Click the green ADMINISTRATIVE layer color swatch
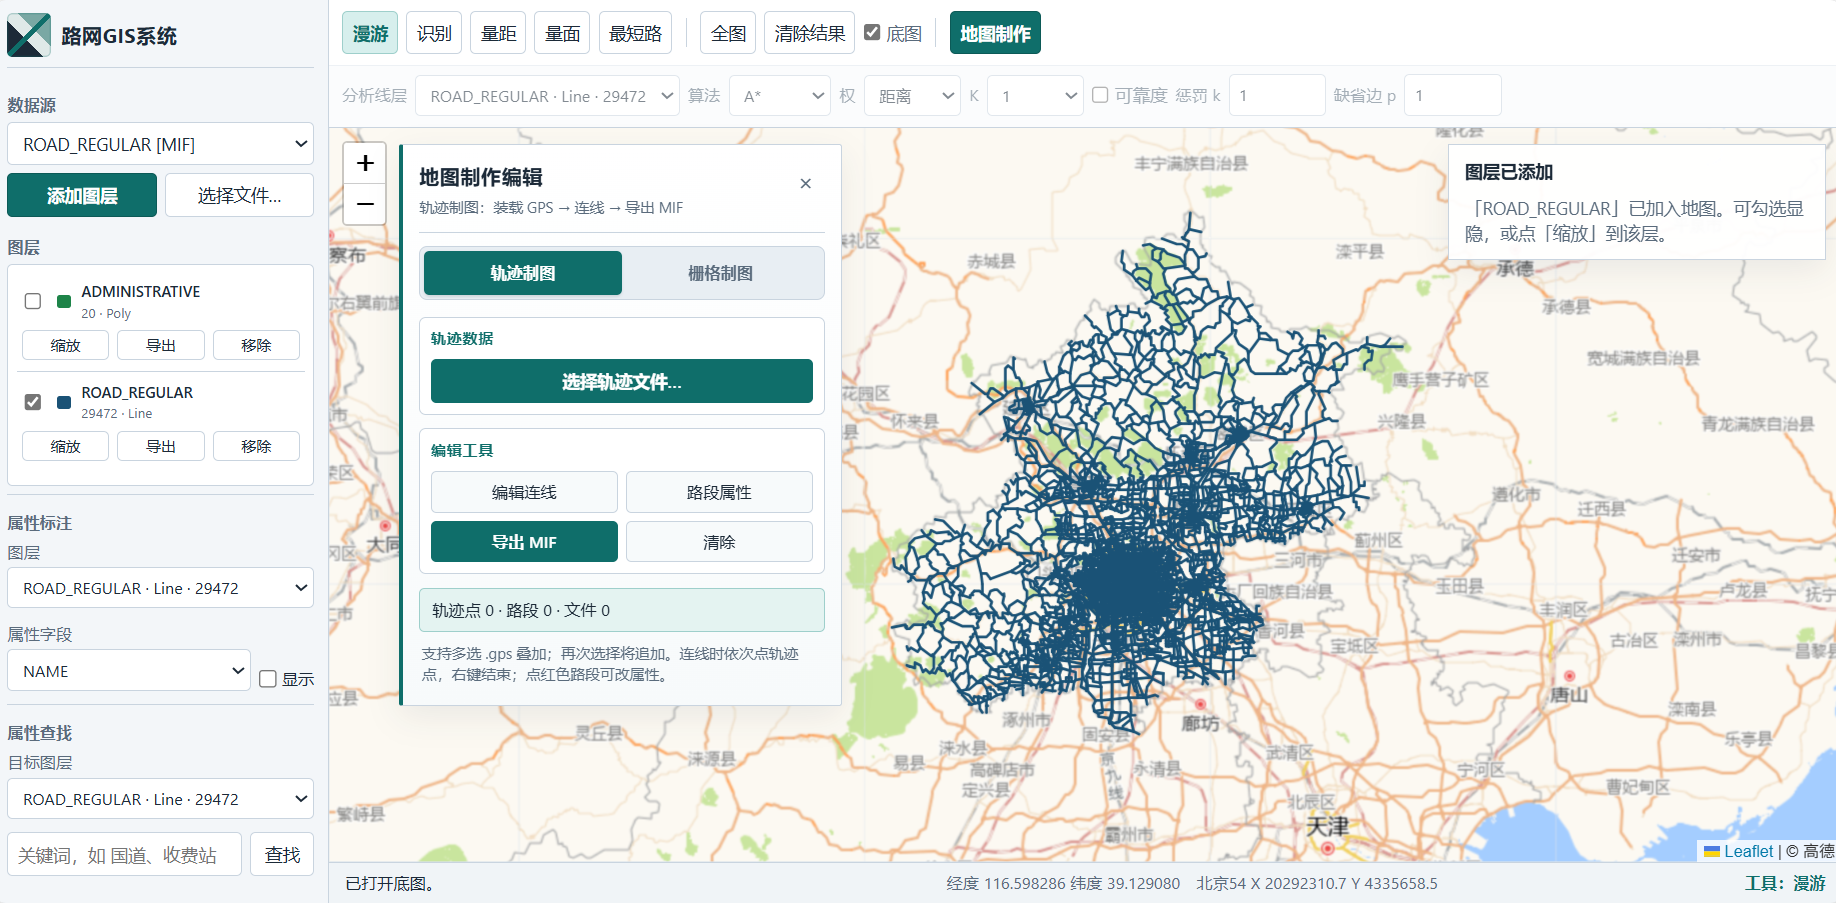 (64, 301)
